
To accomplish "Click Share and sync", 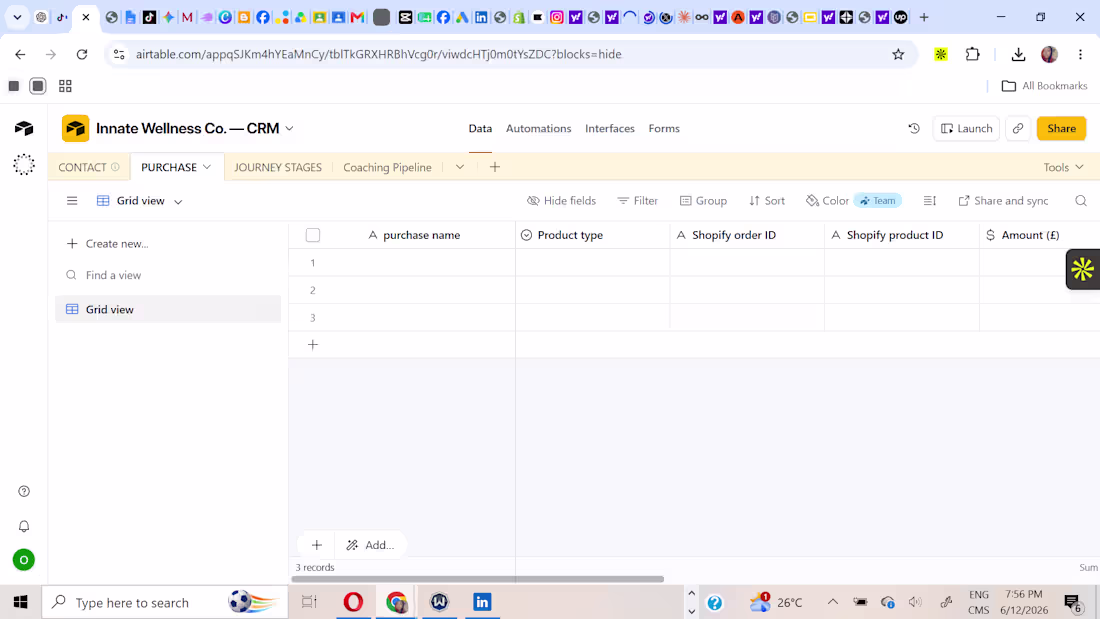I will [1003, 201].
